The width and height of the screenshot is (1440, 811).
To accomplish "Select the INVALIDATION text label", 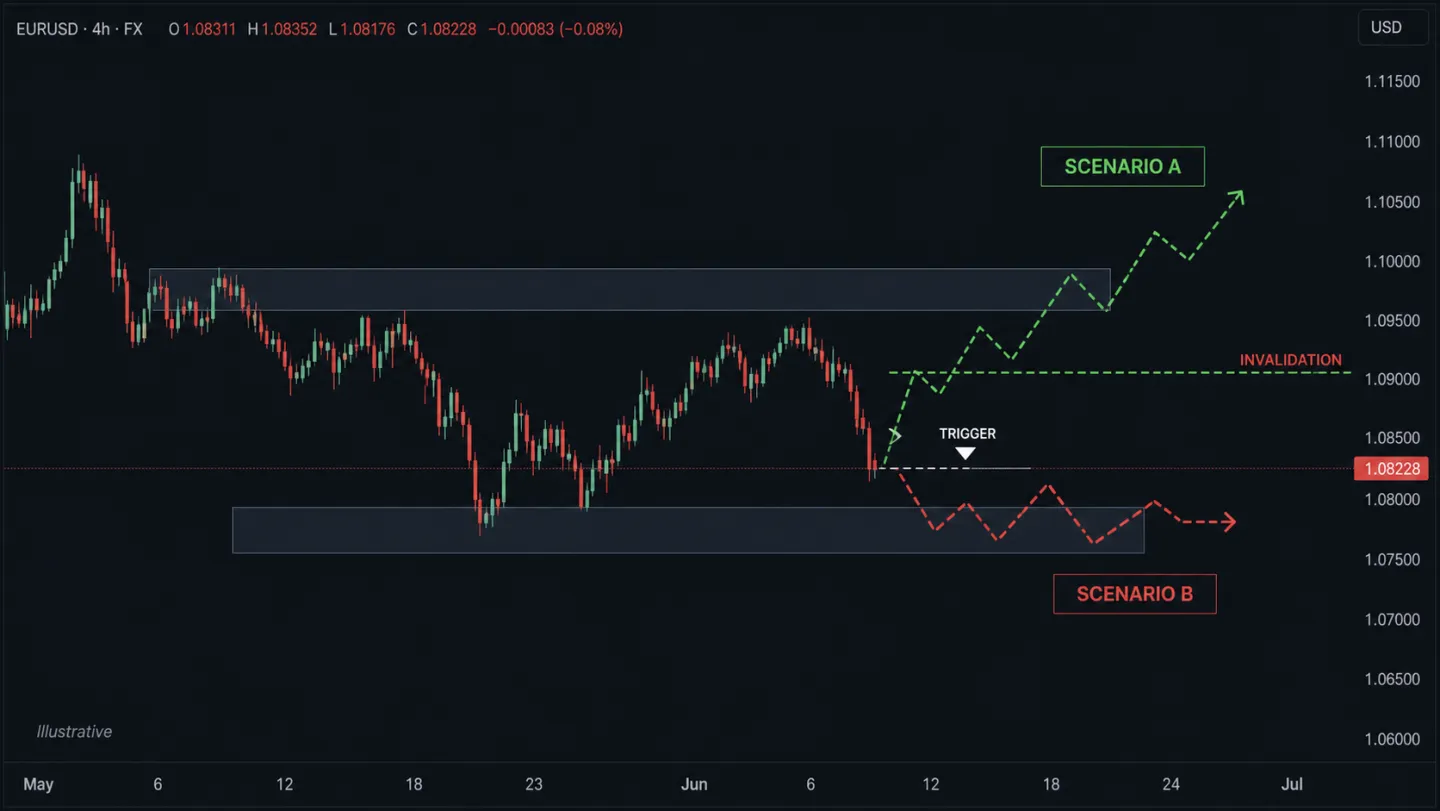I will 1291,360.
